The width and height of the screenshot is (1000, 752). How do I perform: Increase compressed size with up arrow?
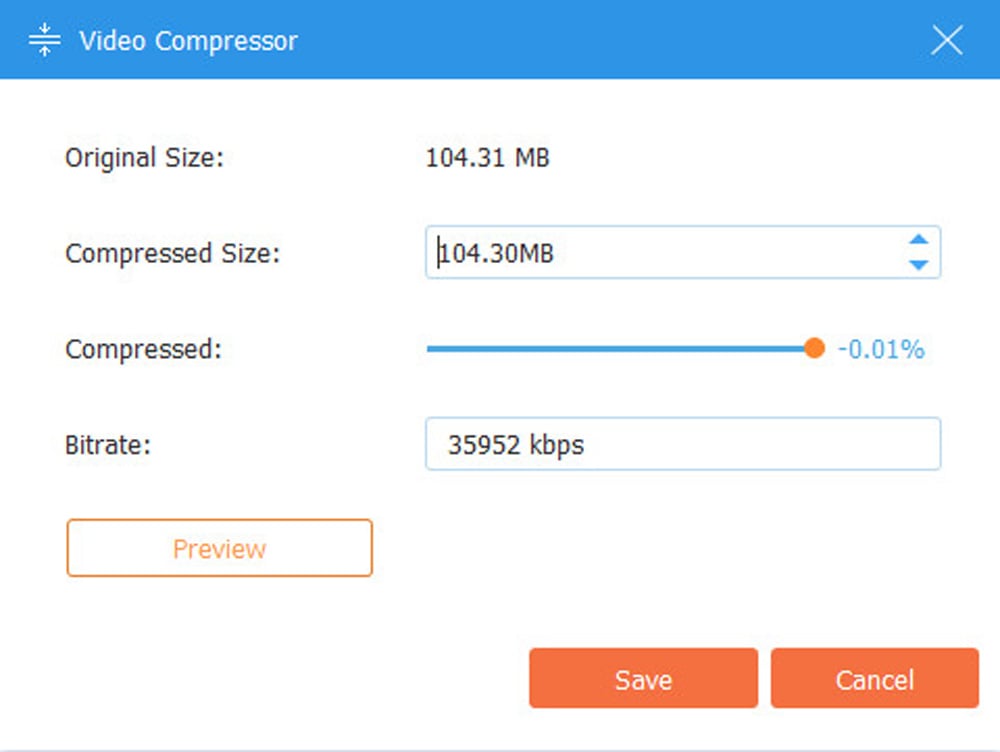(x=918, y=240)
